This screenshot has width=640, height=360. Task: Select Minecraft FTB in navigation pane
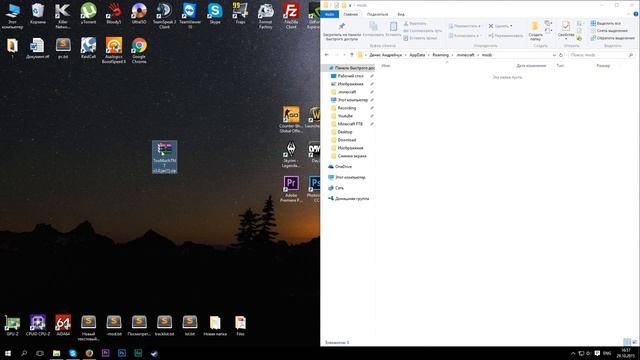click(x=350, y=124)
